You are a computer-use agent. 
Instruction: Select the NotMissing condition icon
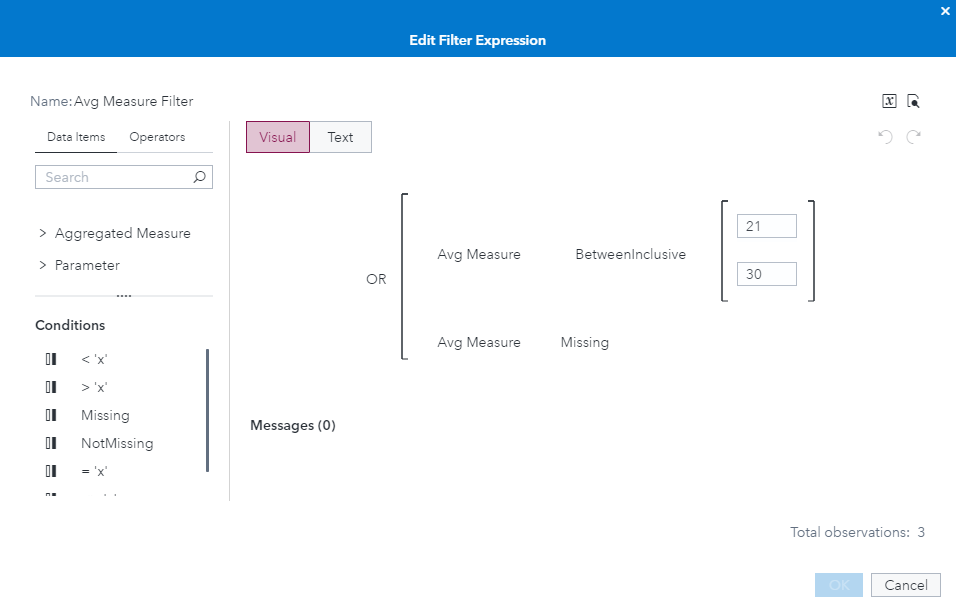51,443
